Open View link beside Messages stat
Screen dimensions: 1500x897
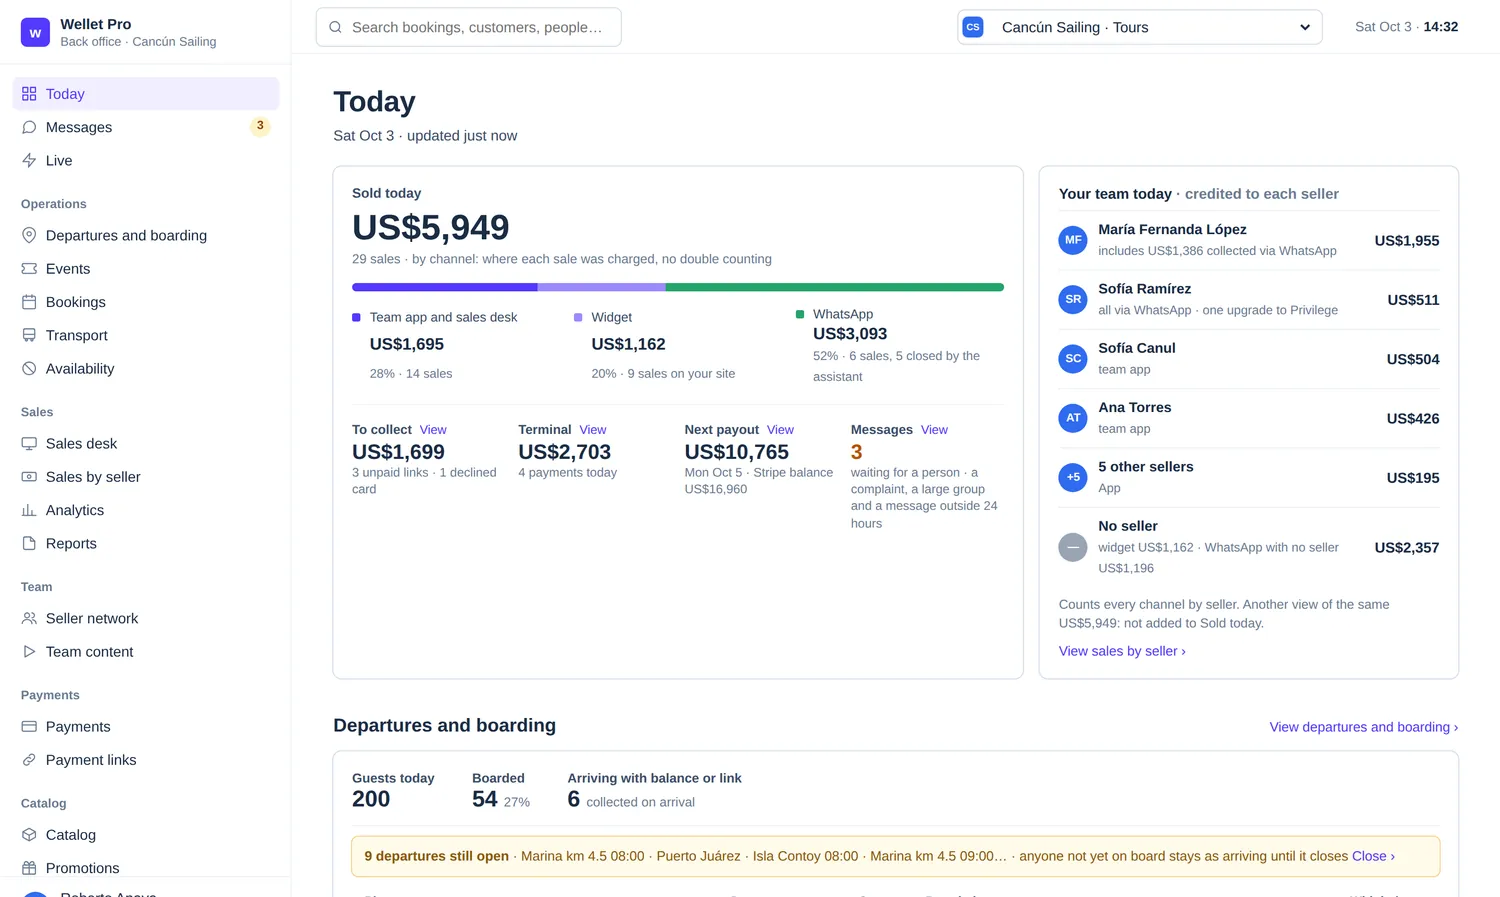[x=934, y=430]
